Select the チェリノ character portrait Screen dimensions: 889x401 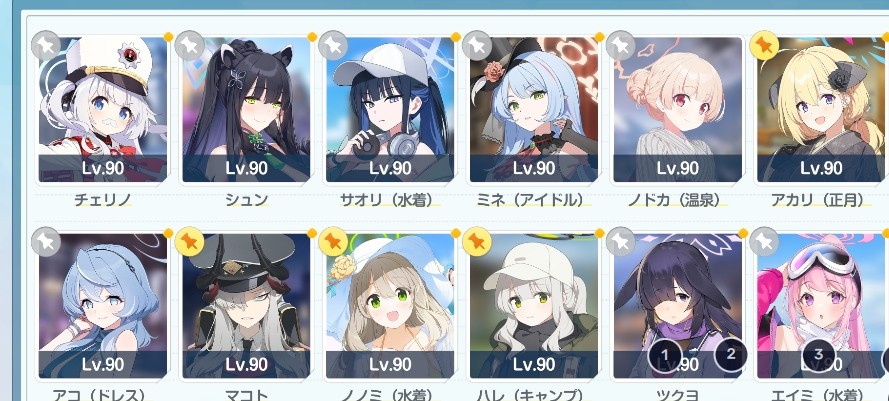tap(103, 109)
